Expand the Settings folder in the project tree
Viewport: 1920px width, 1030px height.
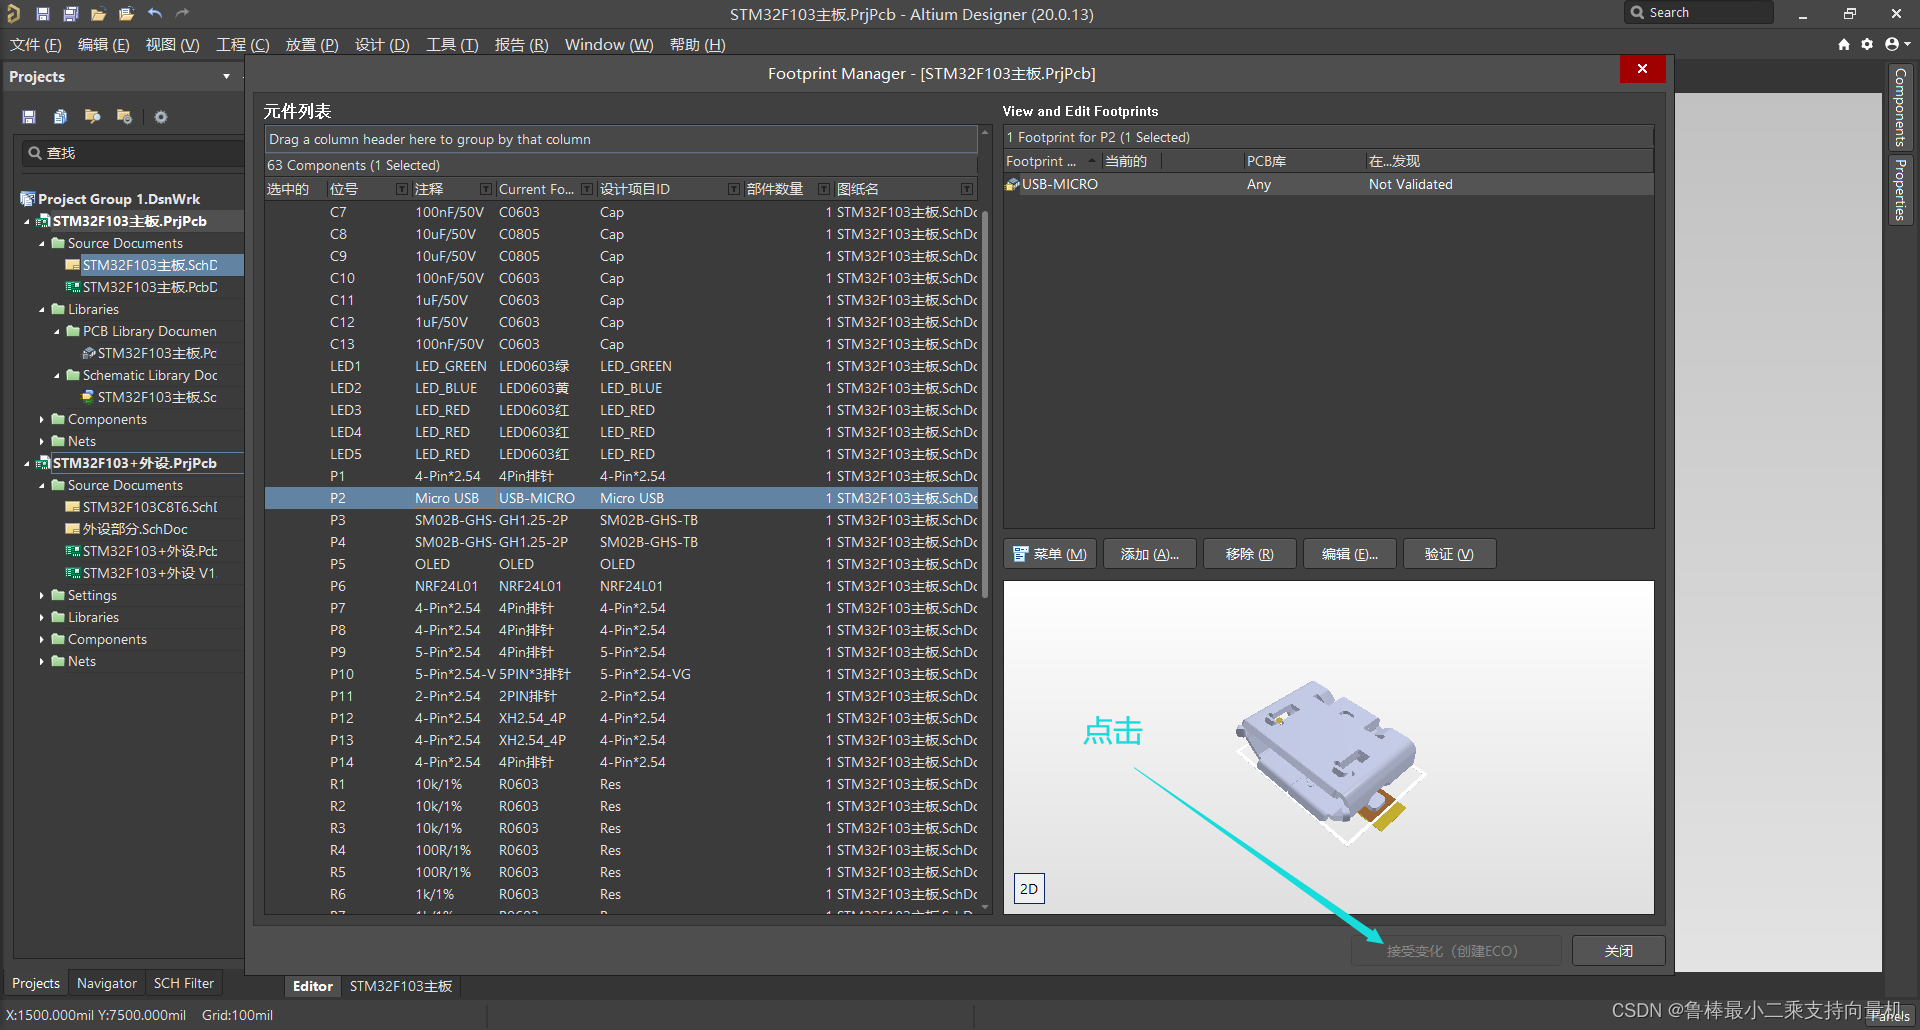point(42,596)
